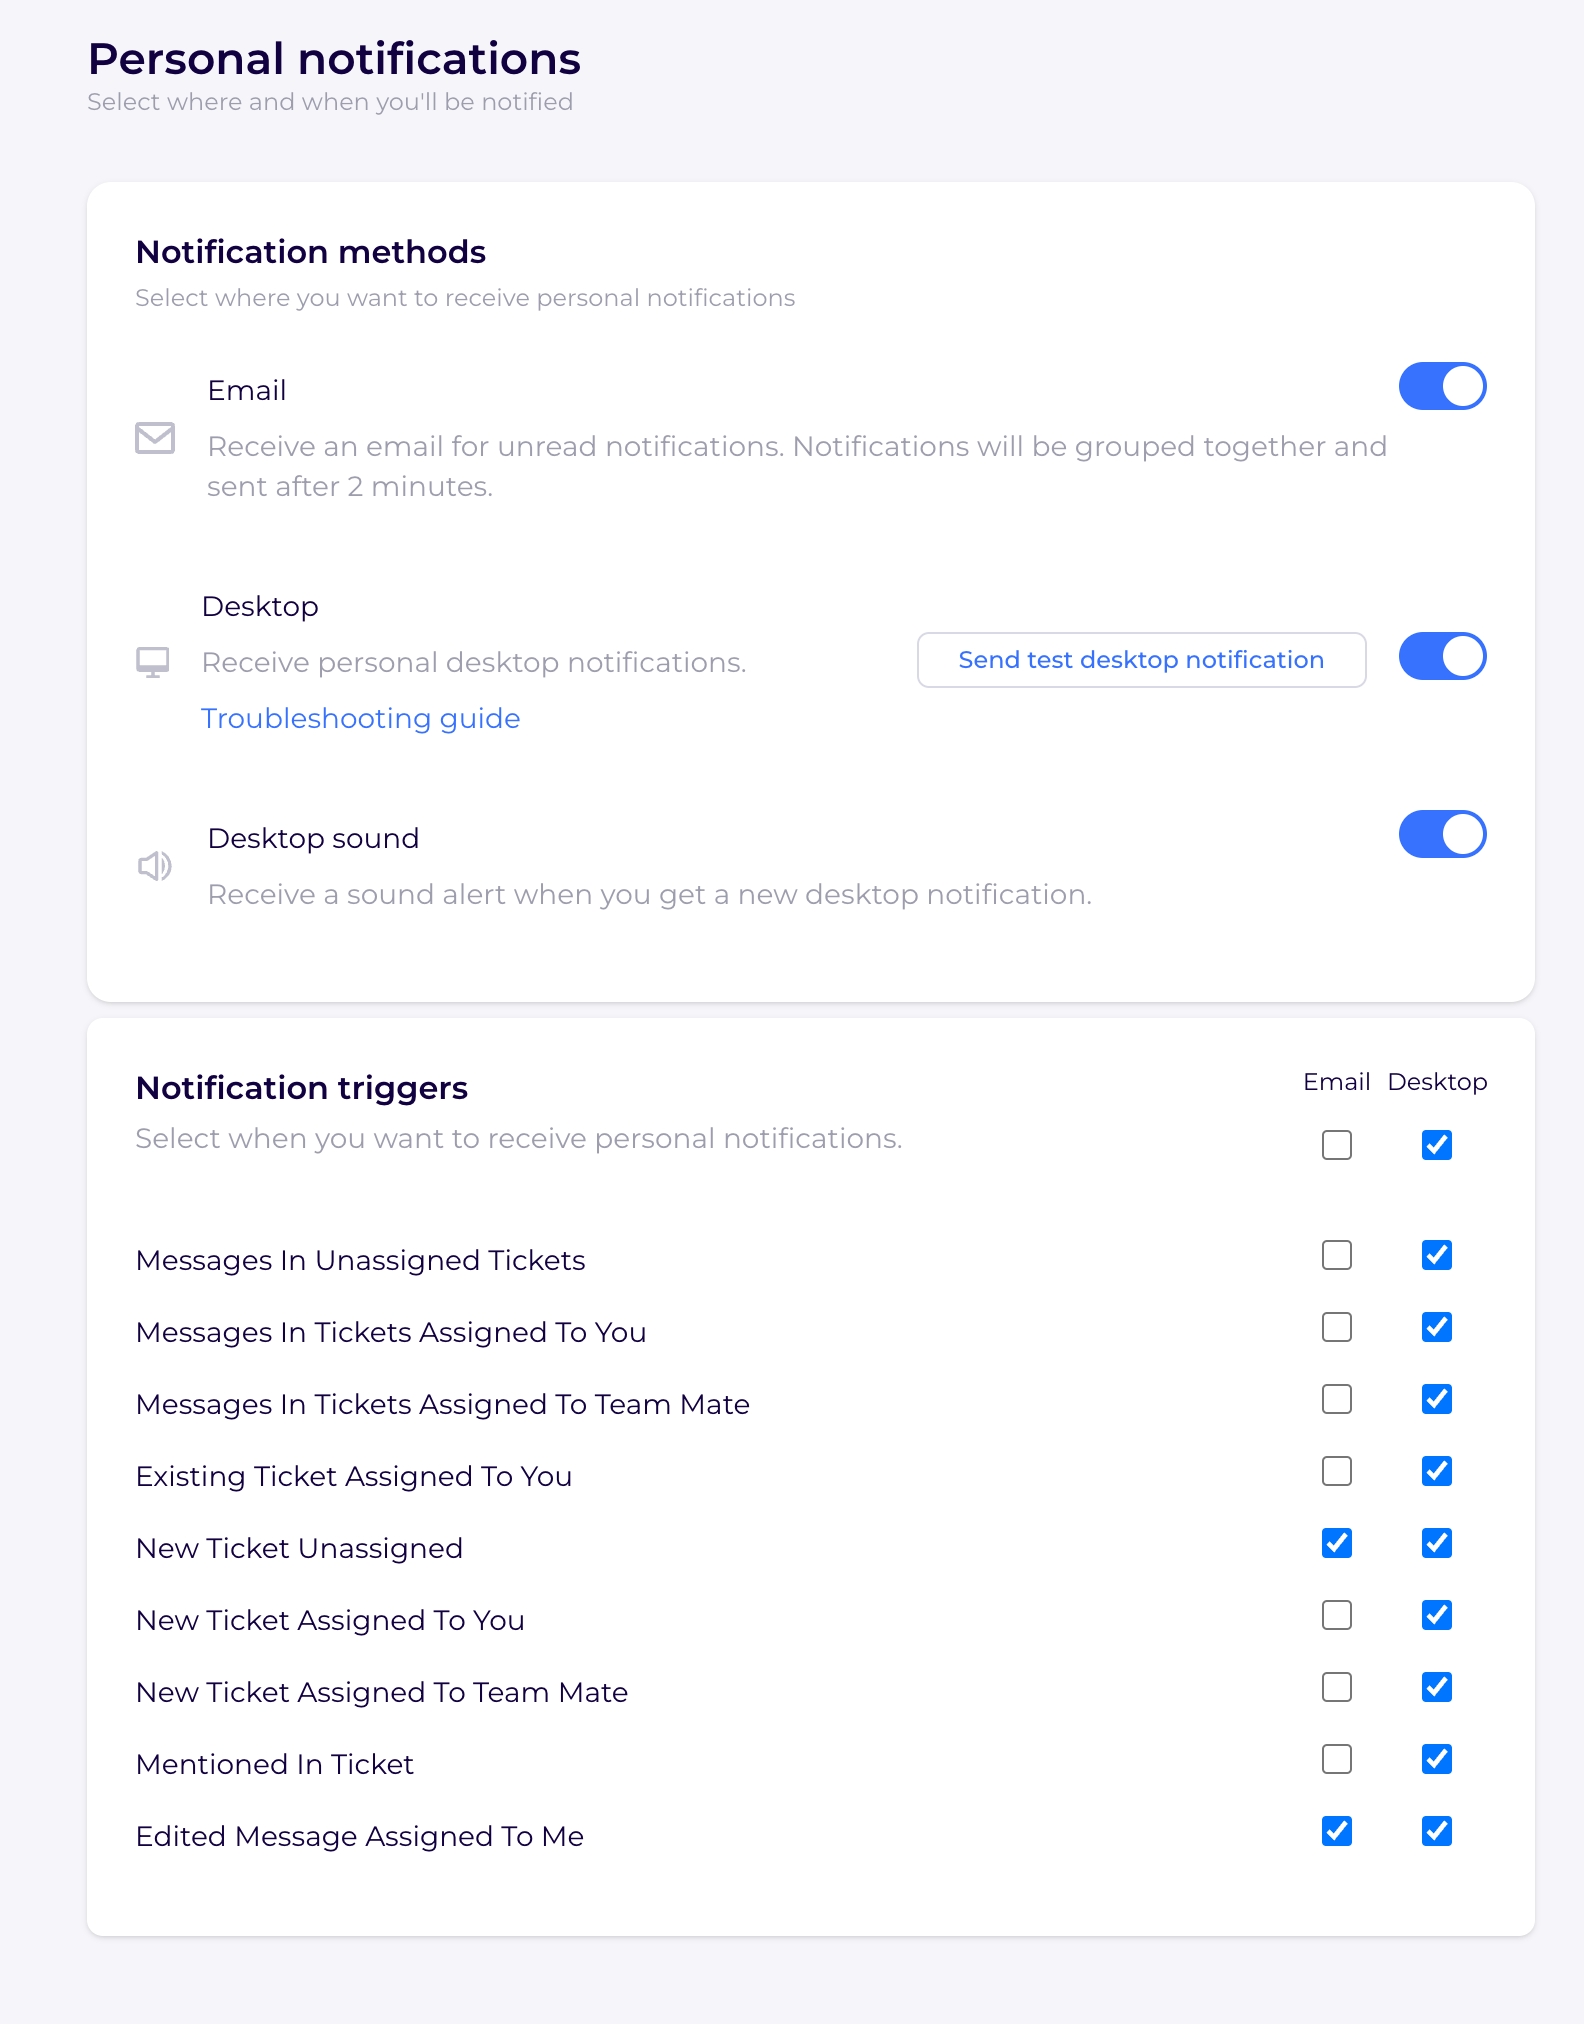Uncheck Desktop for Edited Message Assigned To Me
This screenshot has width=1584, height=2024.
pyautogui.click(x=1436, y=1831)
